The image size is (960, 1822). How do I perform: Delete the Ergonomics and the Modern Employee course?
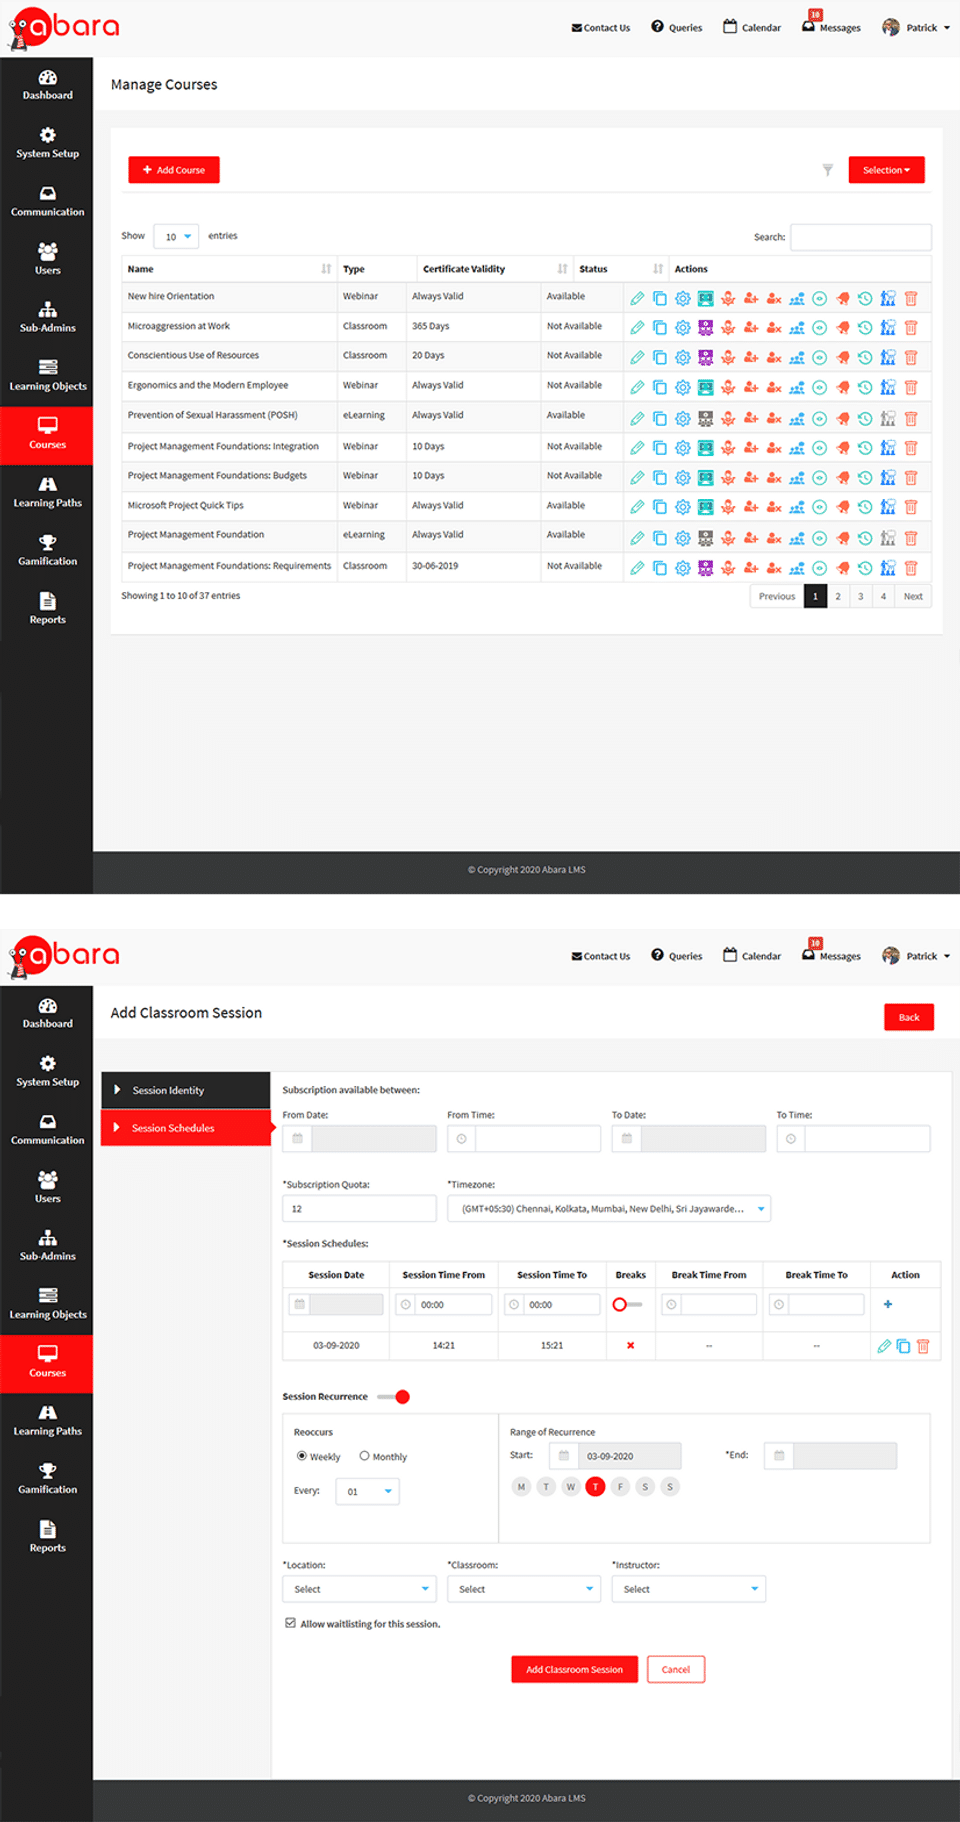[911, 387]
